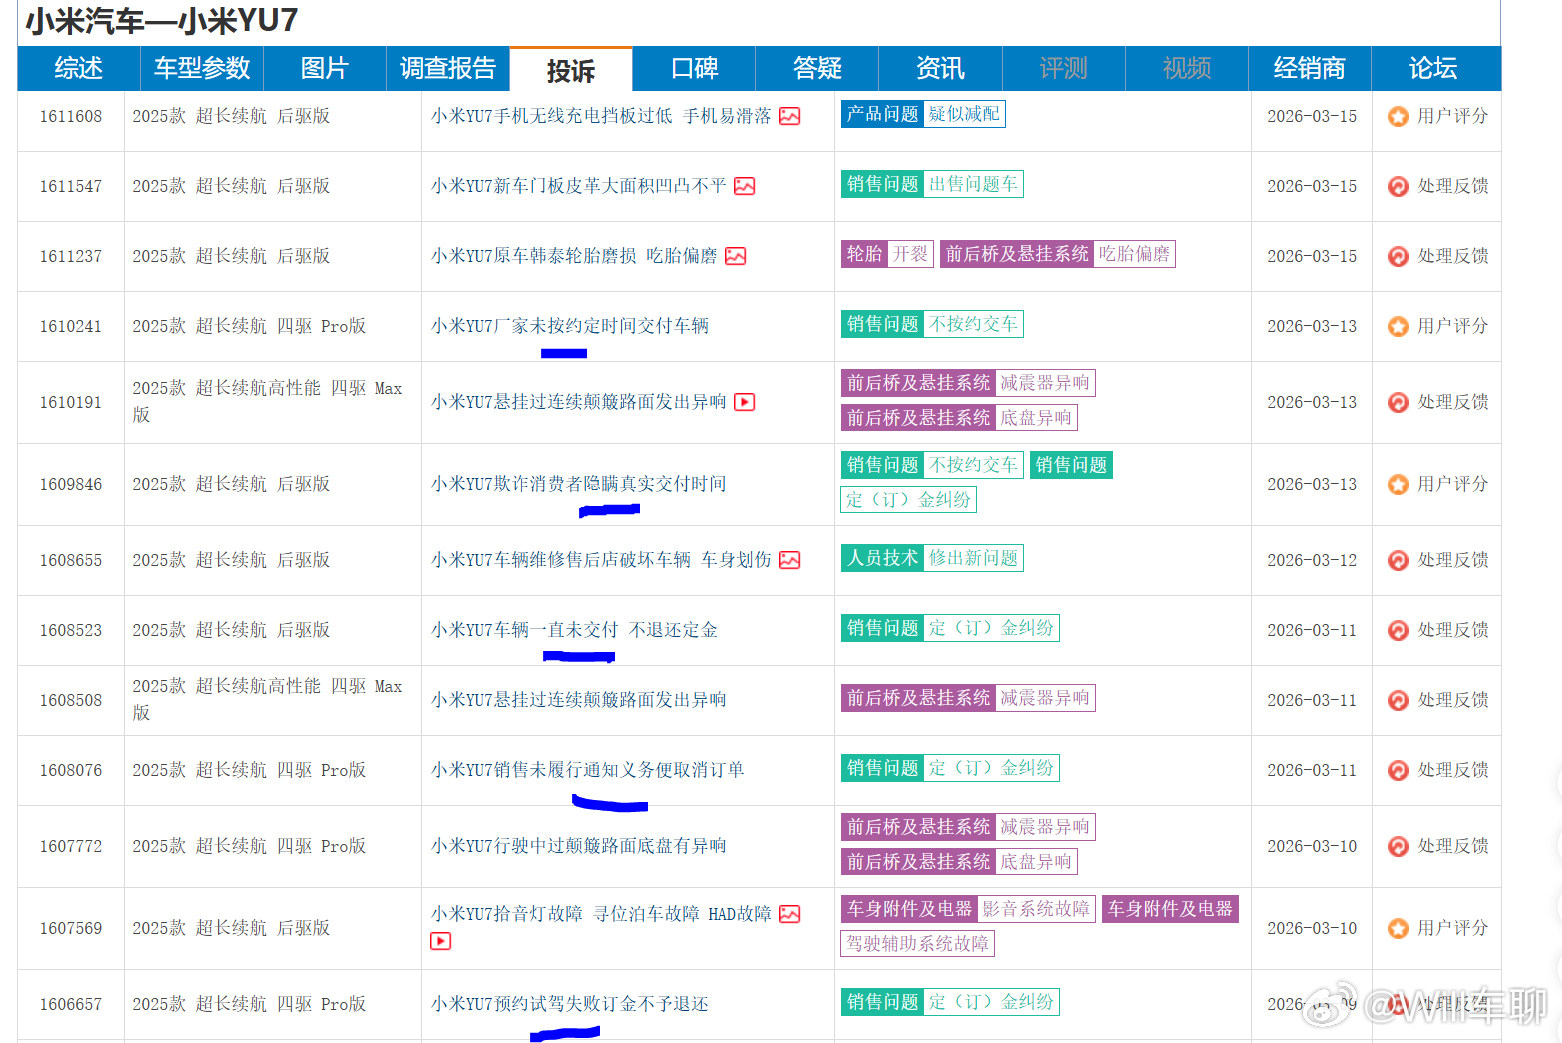This screenshot has height=1043, width=1562.
Task: Click the 处理反馈 icon in row 1608523
Action: tap(1398, 630)
